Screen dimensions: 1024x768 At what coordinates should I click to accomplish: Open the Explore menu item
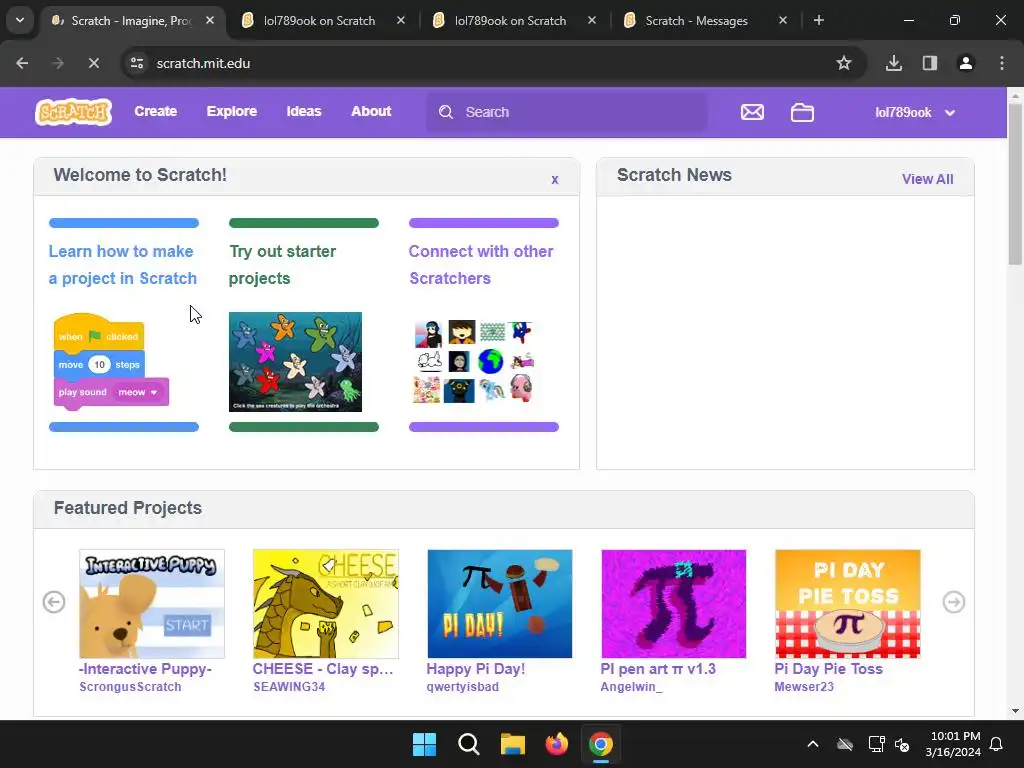(x=232, y=112)
